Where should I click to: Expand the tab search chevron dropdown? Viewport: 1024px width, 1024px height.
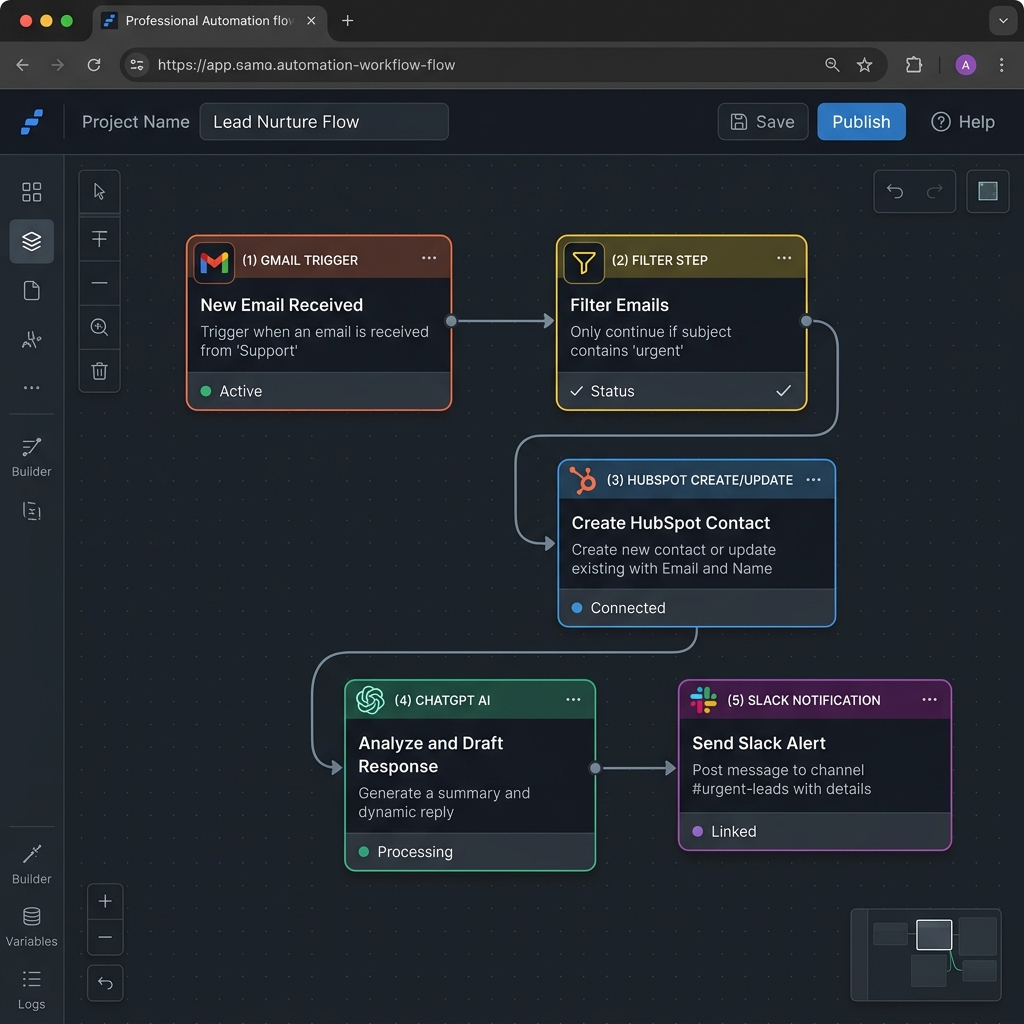pos(1003,21)
